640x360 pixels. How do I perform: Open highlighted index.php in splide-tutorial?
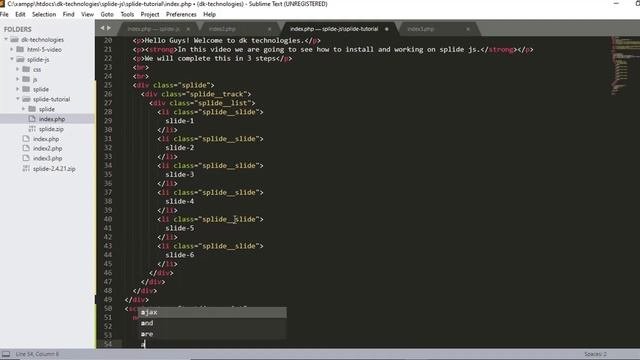point(52,119)
